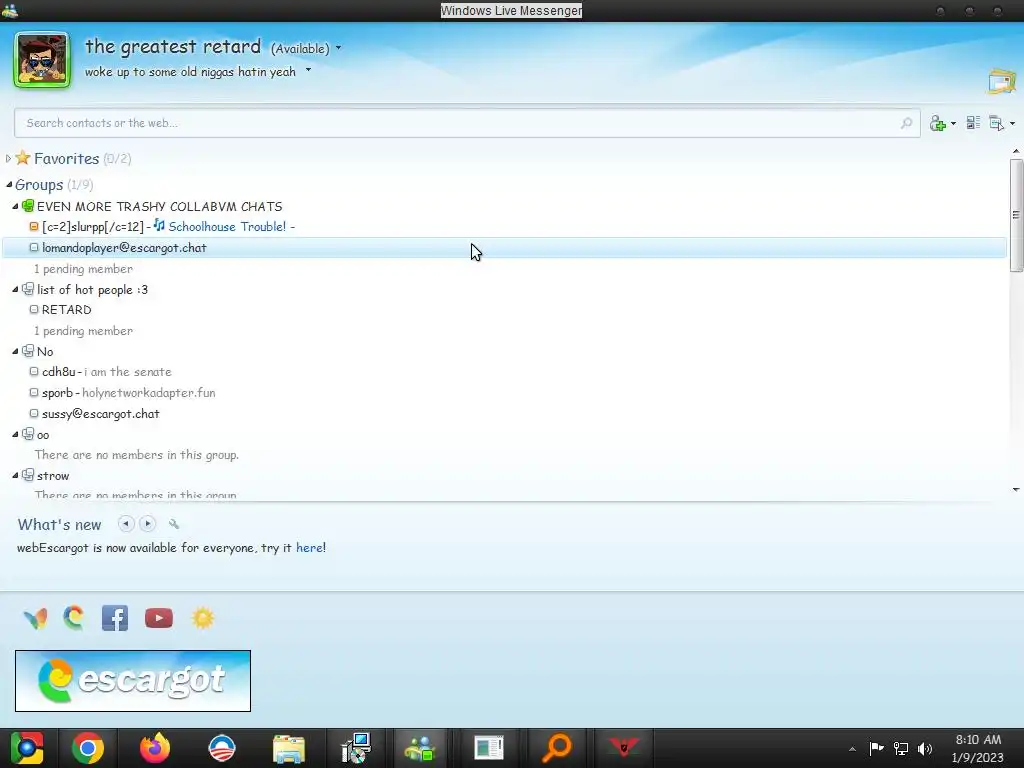Open the Facebook icon
This screenshot has width=1024, height=768.
(115, 618)
